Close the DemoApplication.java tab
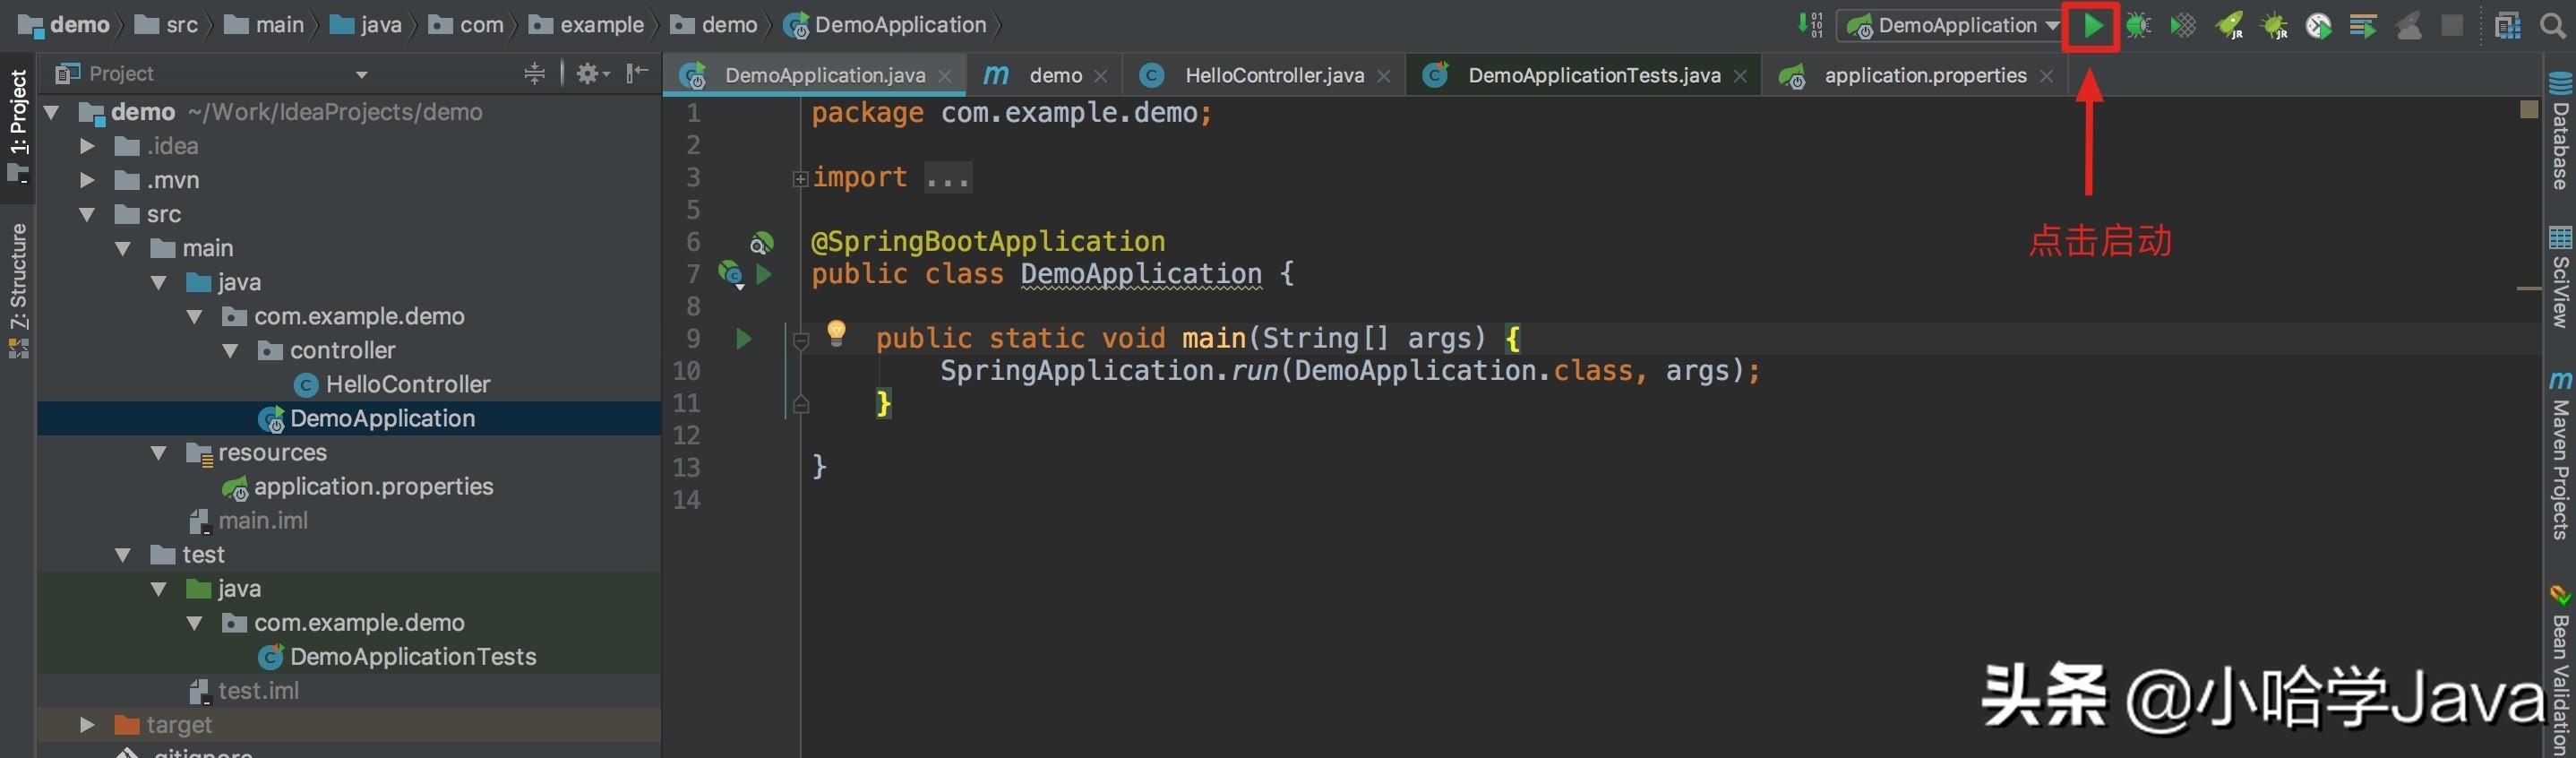The height and width of the screenshot is (758, 2576). point(945,76)
